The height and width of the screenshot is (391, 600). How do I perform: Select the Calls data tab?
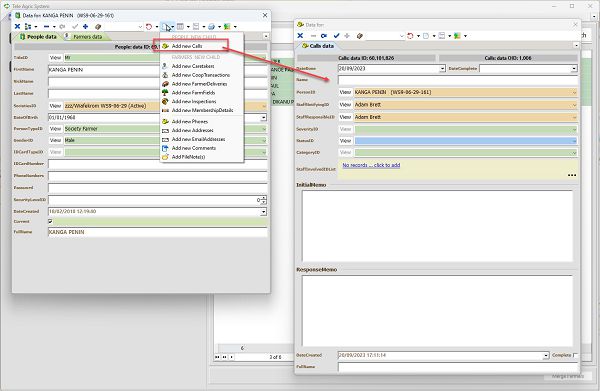(x=318, y=46)
